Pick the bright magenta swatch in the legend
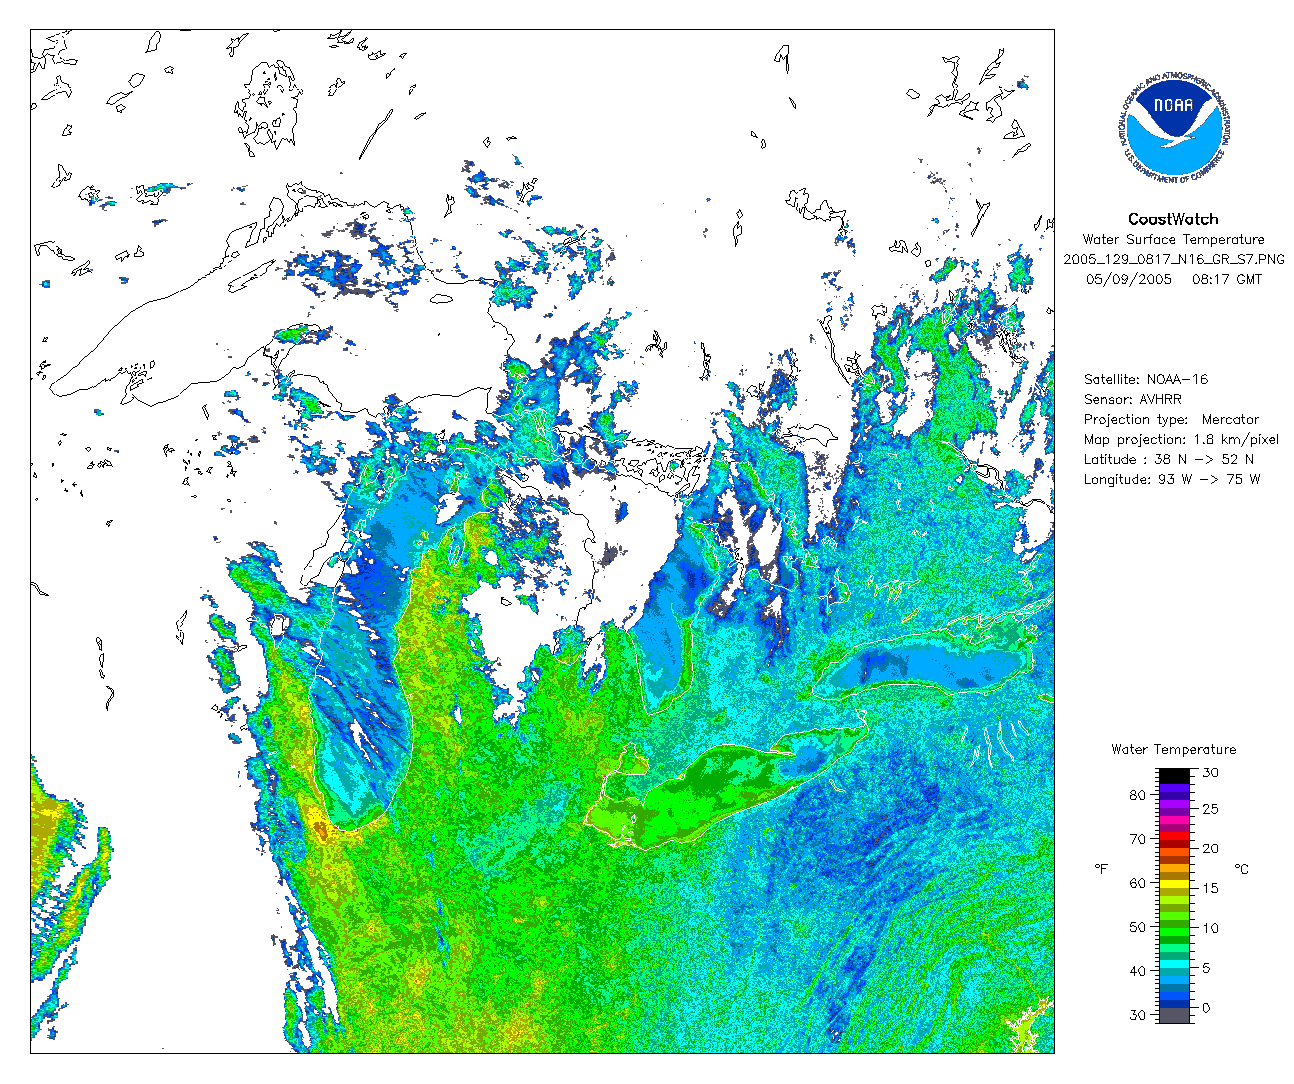The height and width of the screenshot is (1084, 1294). point(1174,820)
